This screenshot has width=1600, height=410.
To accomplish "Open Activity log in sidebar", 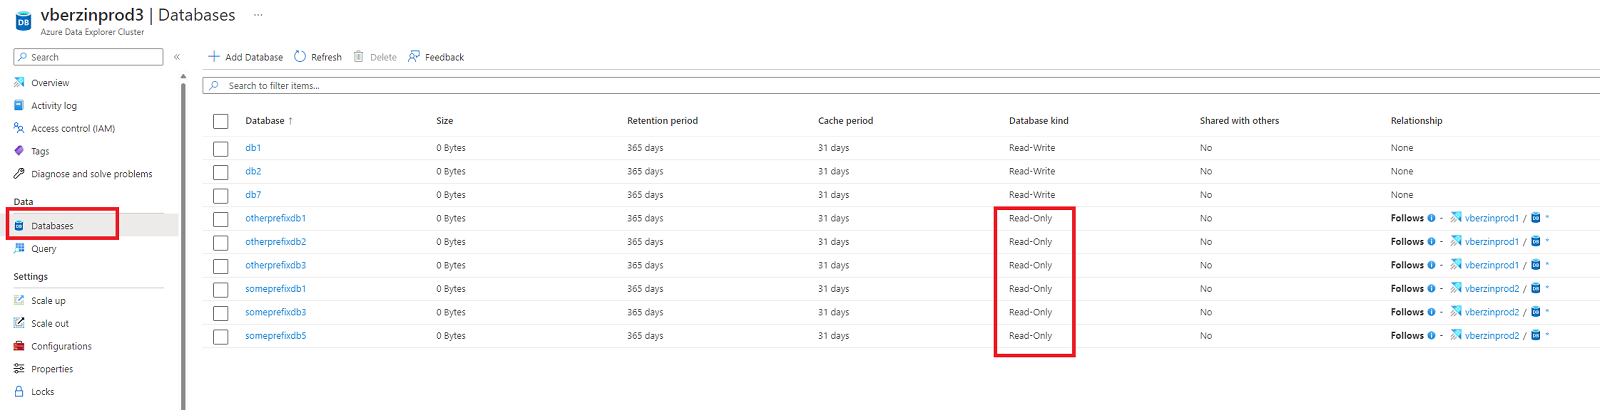I will point(54,106).
